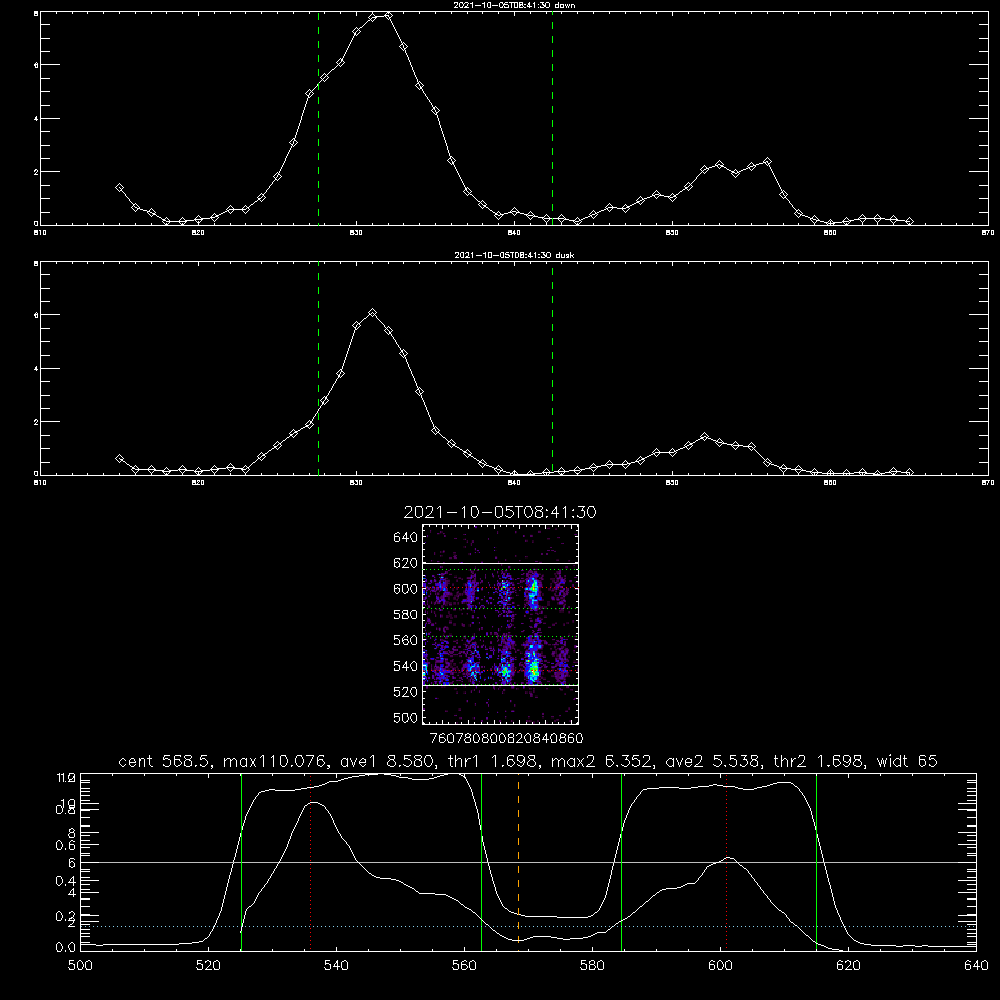The image size is (1000, 1000).
Task: Click the green solid line near 585 in bottom plot
Action: pos(621,861)
